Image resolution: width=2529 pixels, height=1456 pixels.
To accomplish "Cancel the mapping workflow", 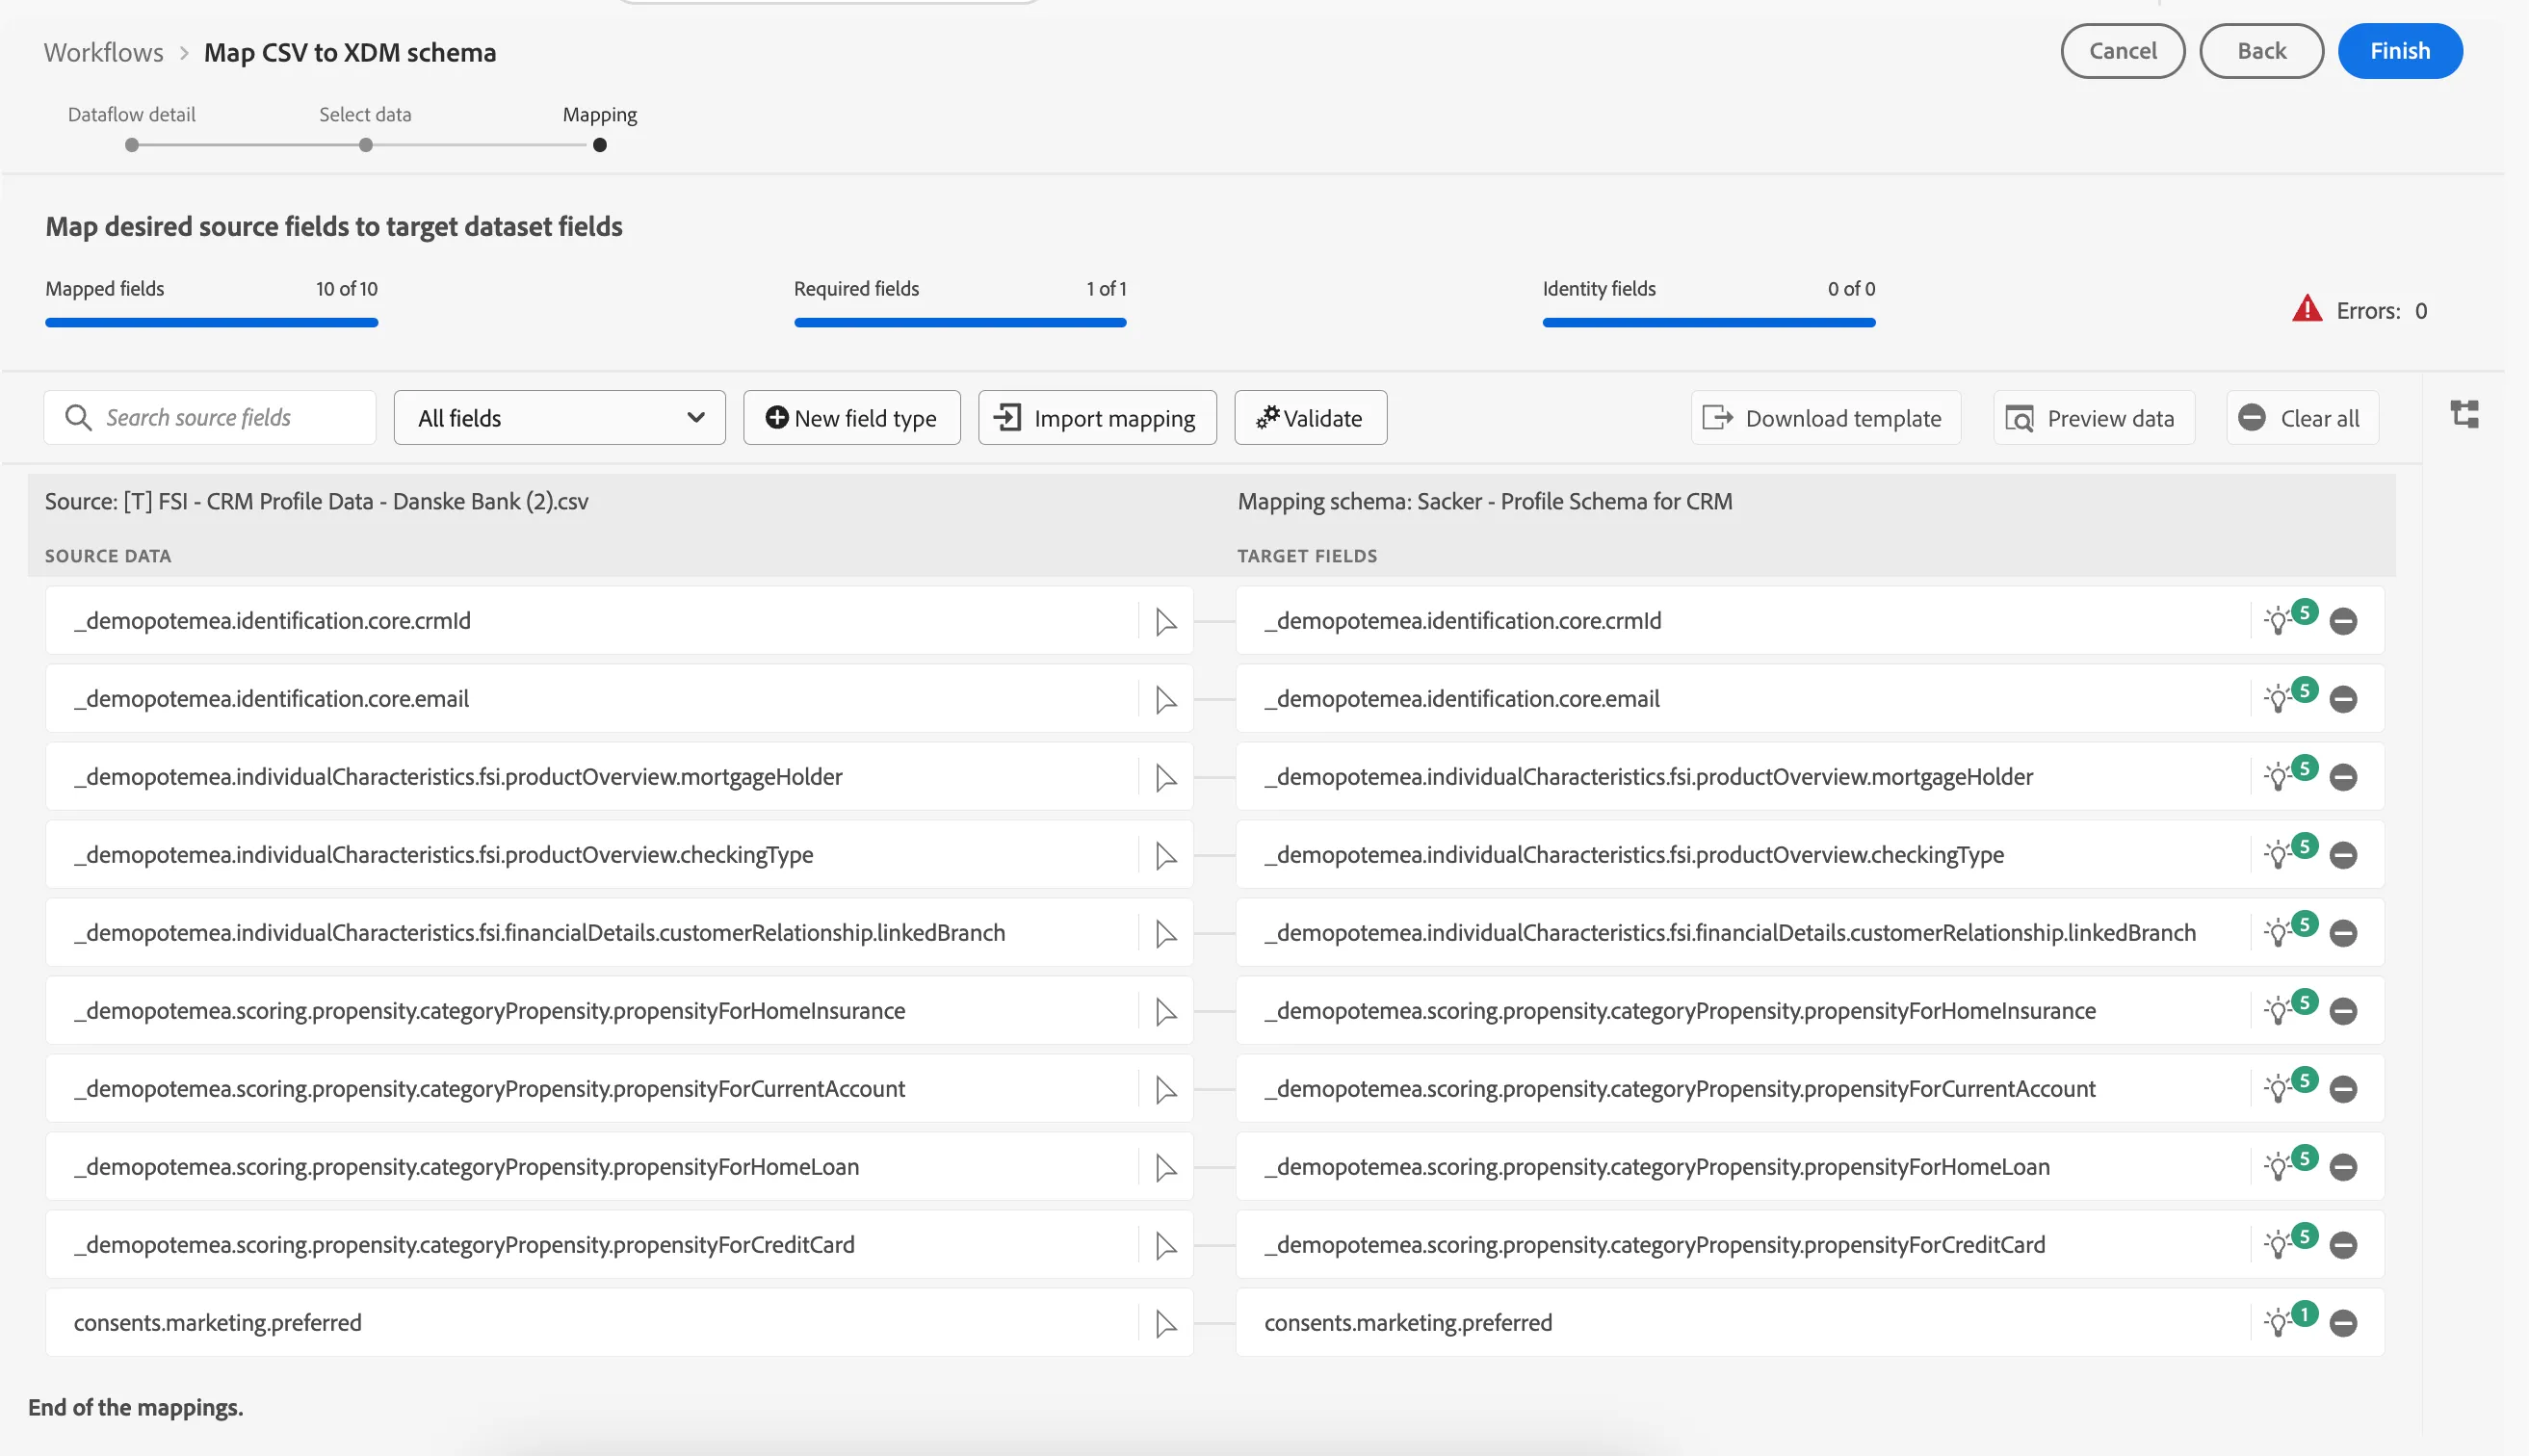I will [2122, 51].
